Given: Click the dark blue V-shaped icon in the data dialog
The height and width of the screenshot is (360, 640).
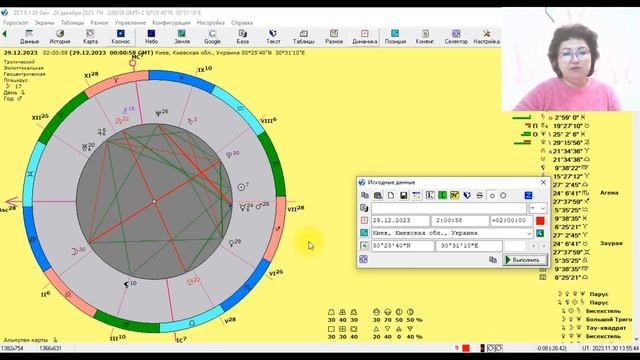Looking at the screenshot, I should click(467, 196).
